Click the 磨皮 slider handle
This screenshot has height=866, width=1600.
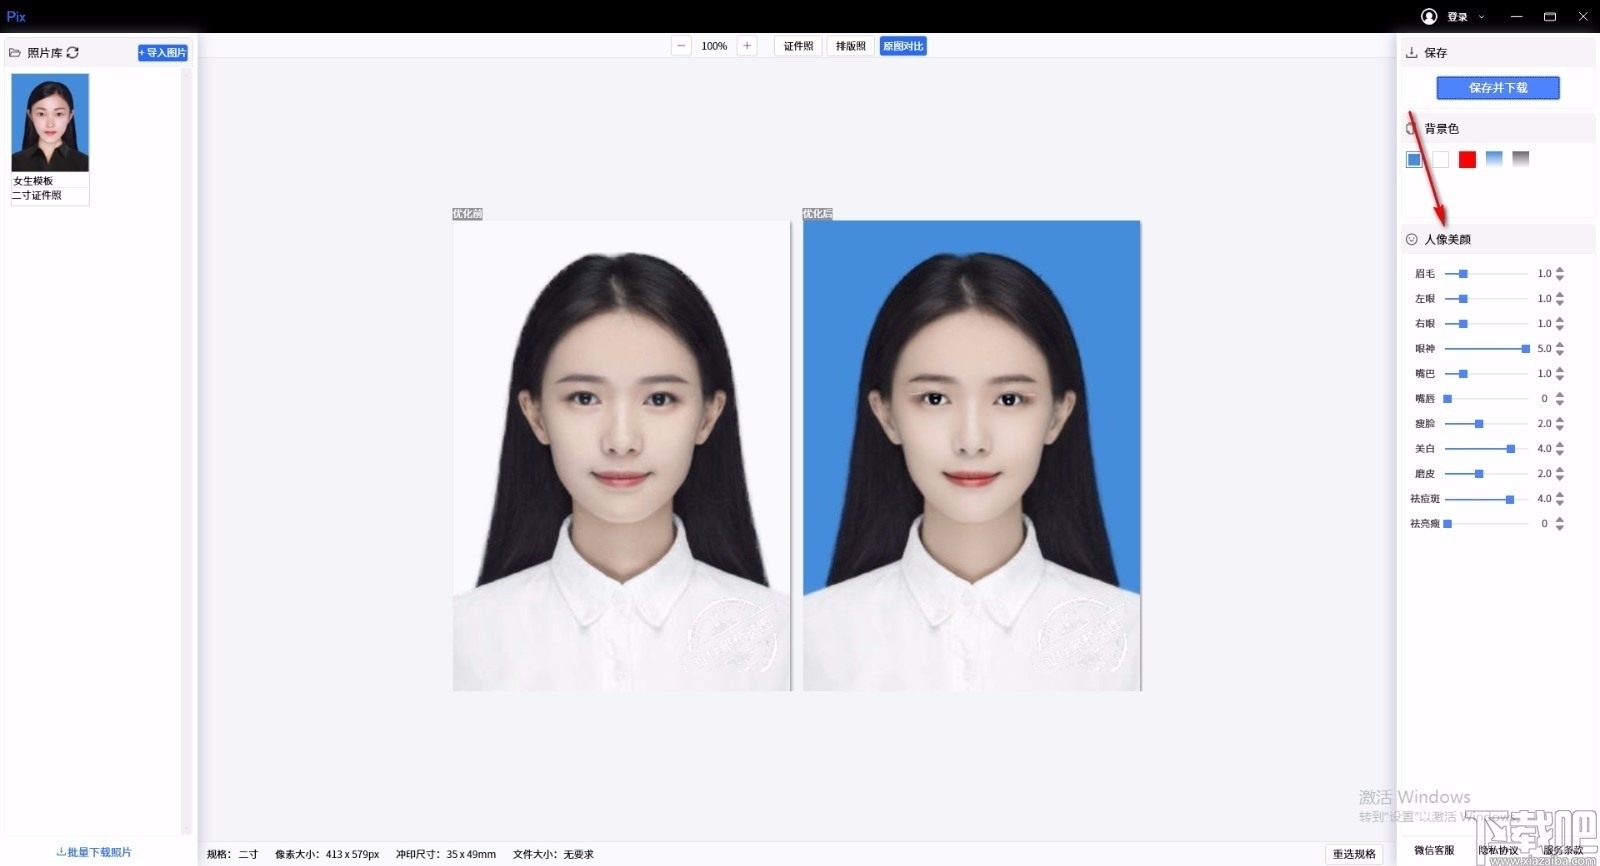coord(1479,474)
